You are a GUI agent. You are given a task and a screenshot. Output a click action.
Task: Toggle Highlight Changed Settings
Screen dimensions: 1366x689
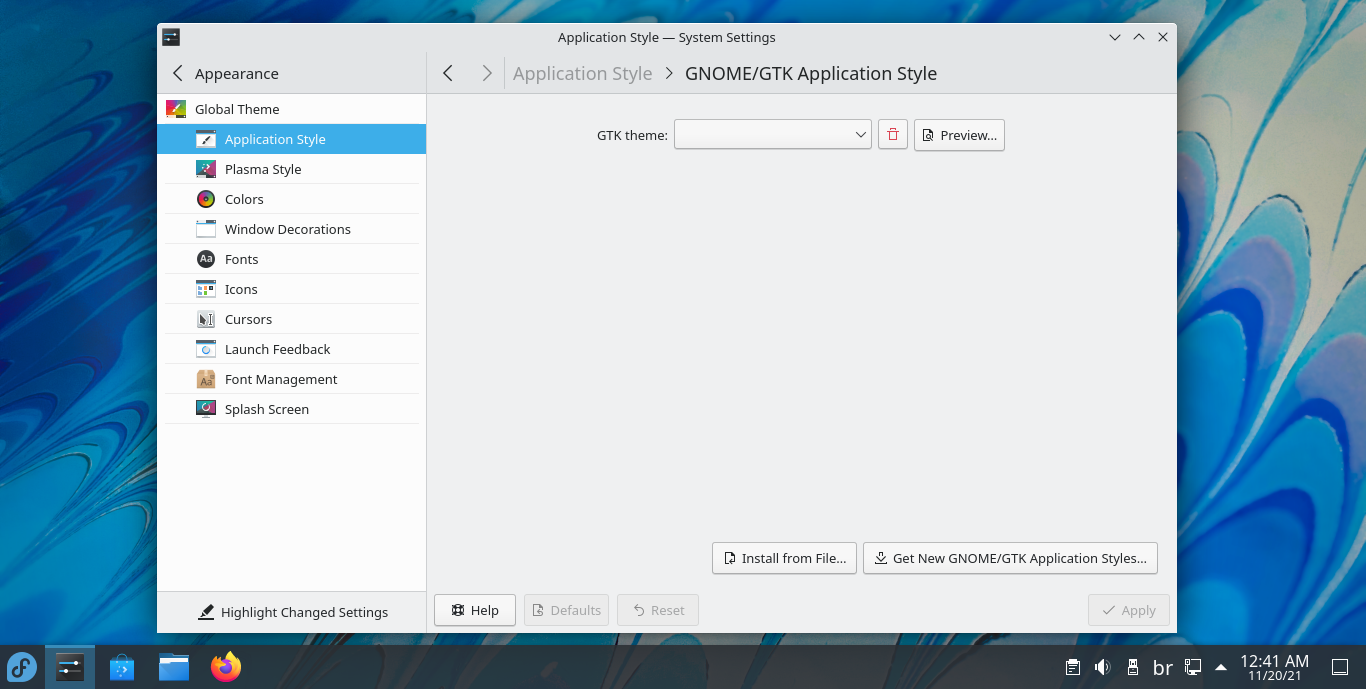(x=292, y=612)
